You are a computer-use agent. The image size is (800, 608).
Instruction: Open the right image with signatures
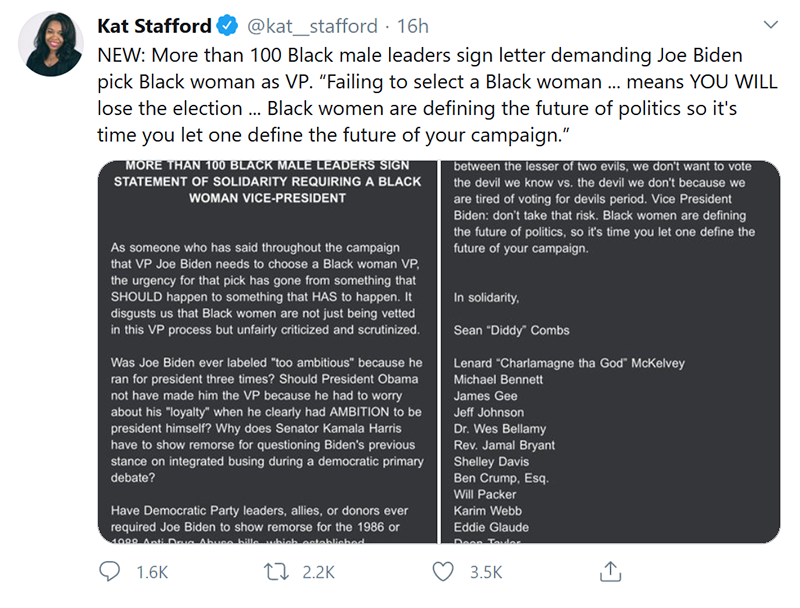[x=610, y=352]
